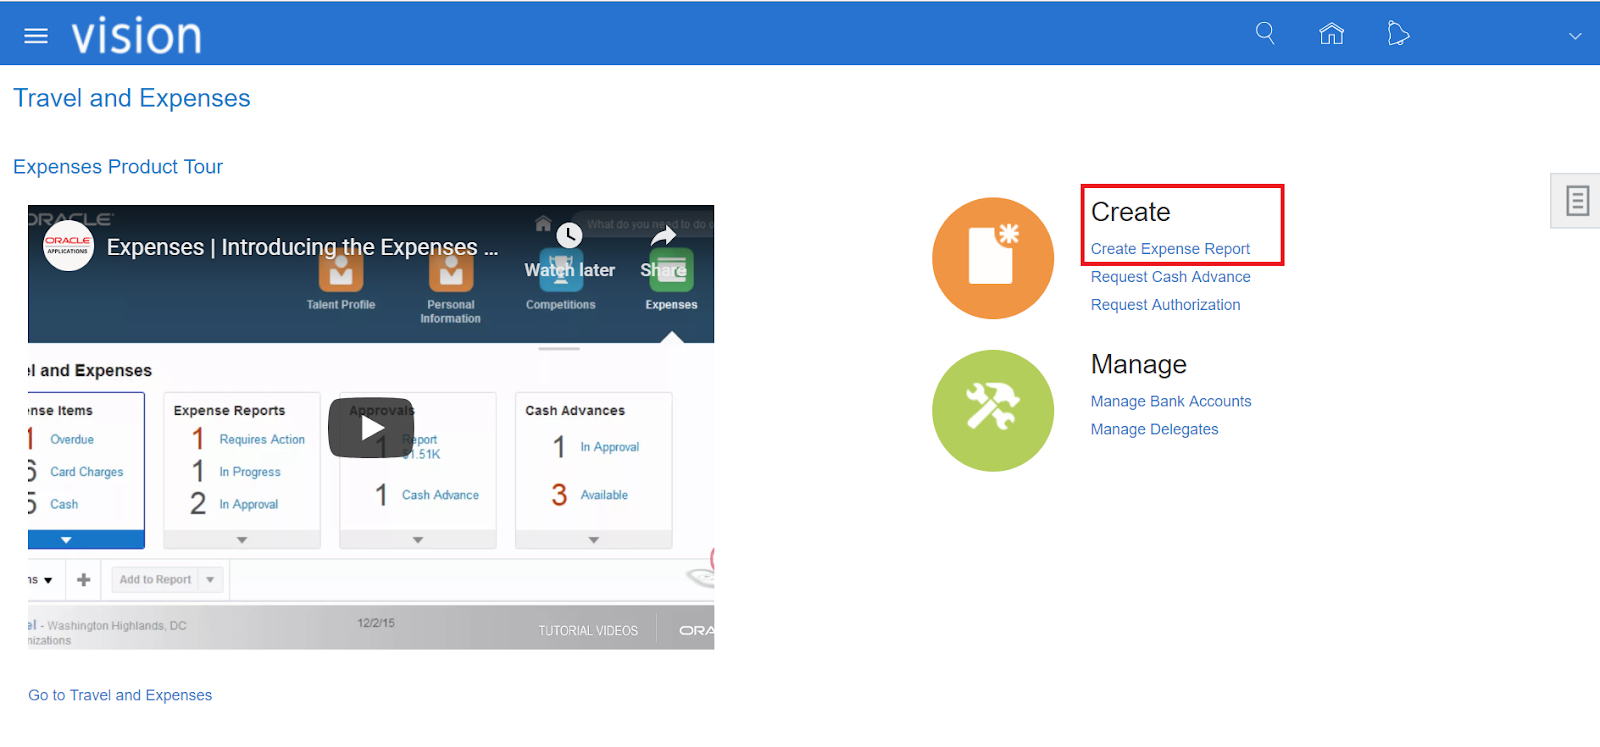Click Cash Advance under Approvals
The width and height of the screenshot is (1600, 747).
pyautogui.click(x=440, y=495)
